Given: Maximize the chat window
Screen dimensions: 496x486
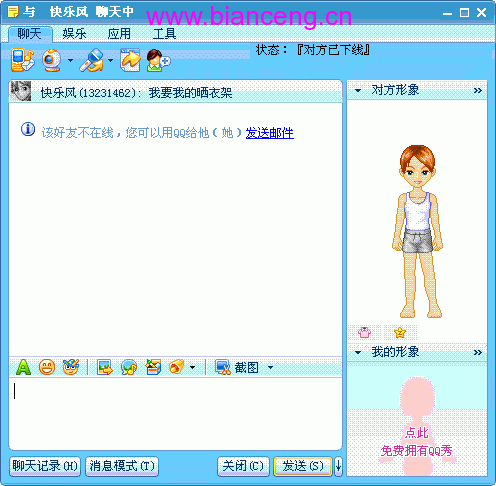Looking at the screenshot, I should click(464, 13).
